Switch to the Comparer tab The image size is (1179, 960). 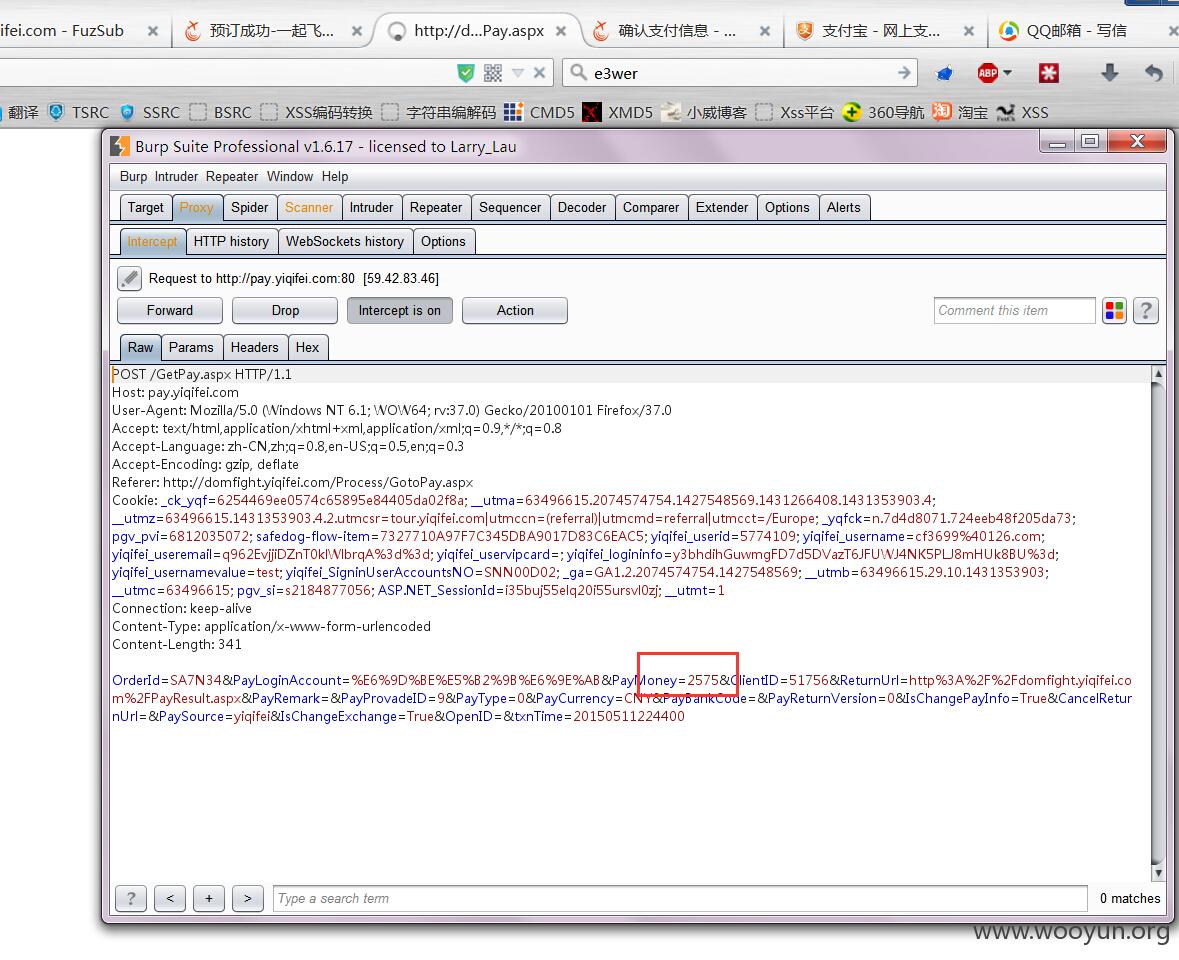pos(650,207)
